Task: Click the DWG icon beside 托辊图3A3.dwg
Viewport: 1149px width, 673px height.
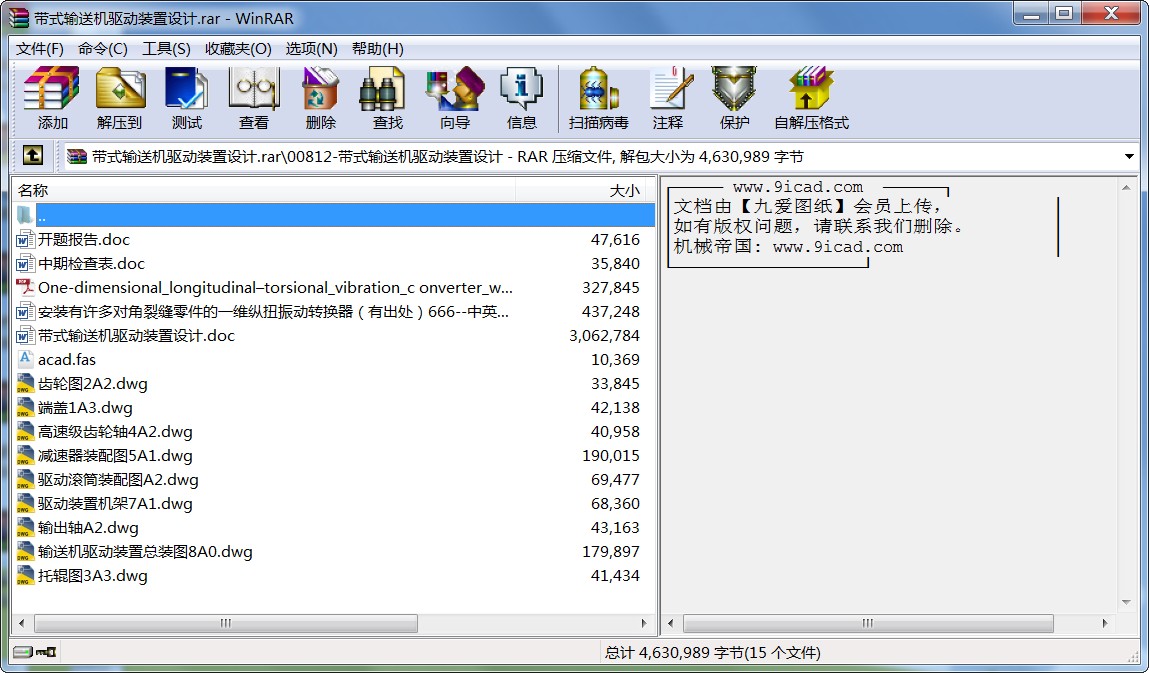Action: (x=25, y=575)
